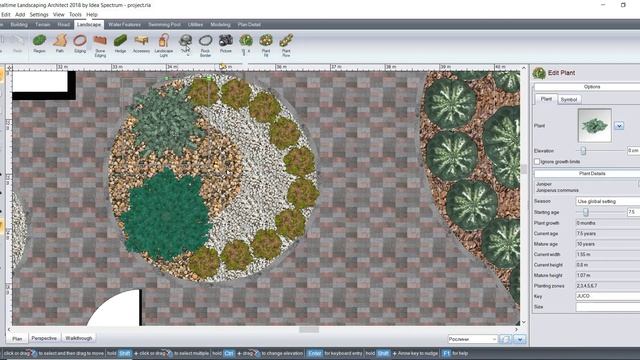This screenshot has width=640, height=360.
Task: Open the Settings menu
Action: (39, 14)
